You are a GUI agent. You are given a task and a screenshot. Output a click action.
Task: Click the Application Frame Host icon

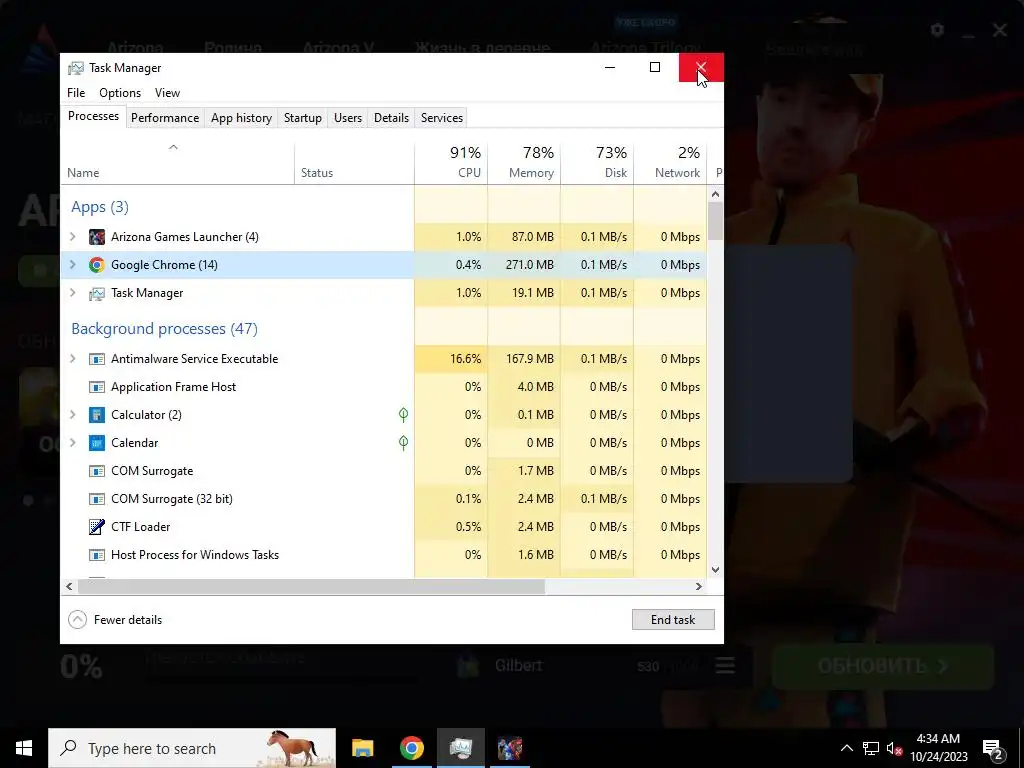coord(97,387)
